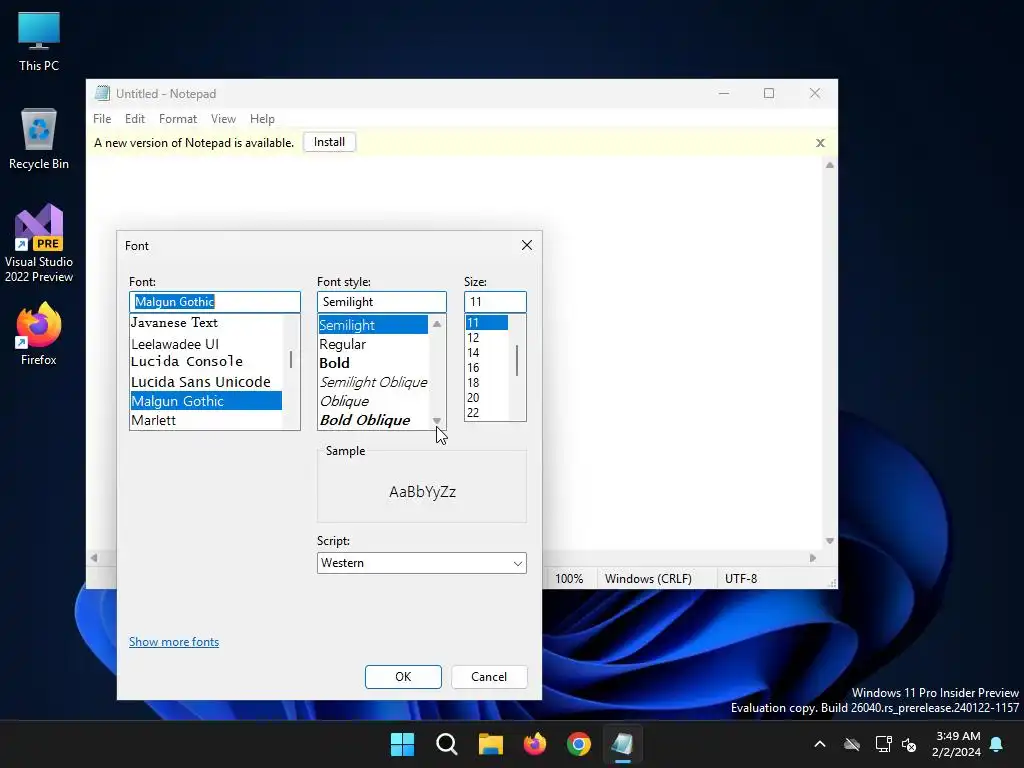Click Notepad vertical scroll-up arrow
The image size is (1024, 768).
click(x=829, y=165)
